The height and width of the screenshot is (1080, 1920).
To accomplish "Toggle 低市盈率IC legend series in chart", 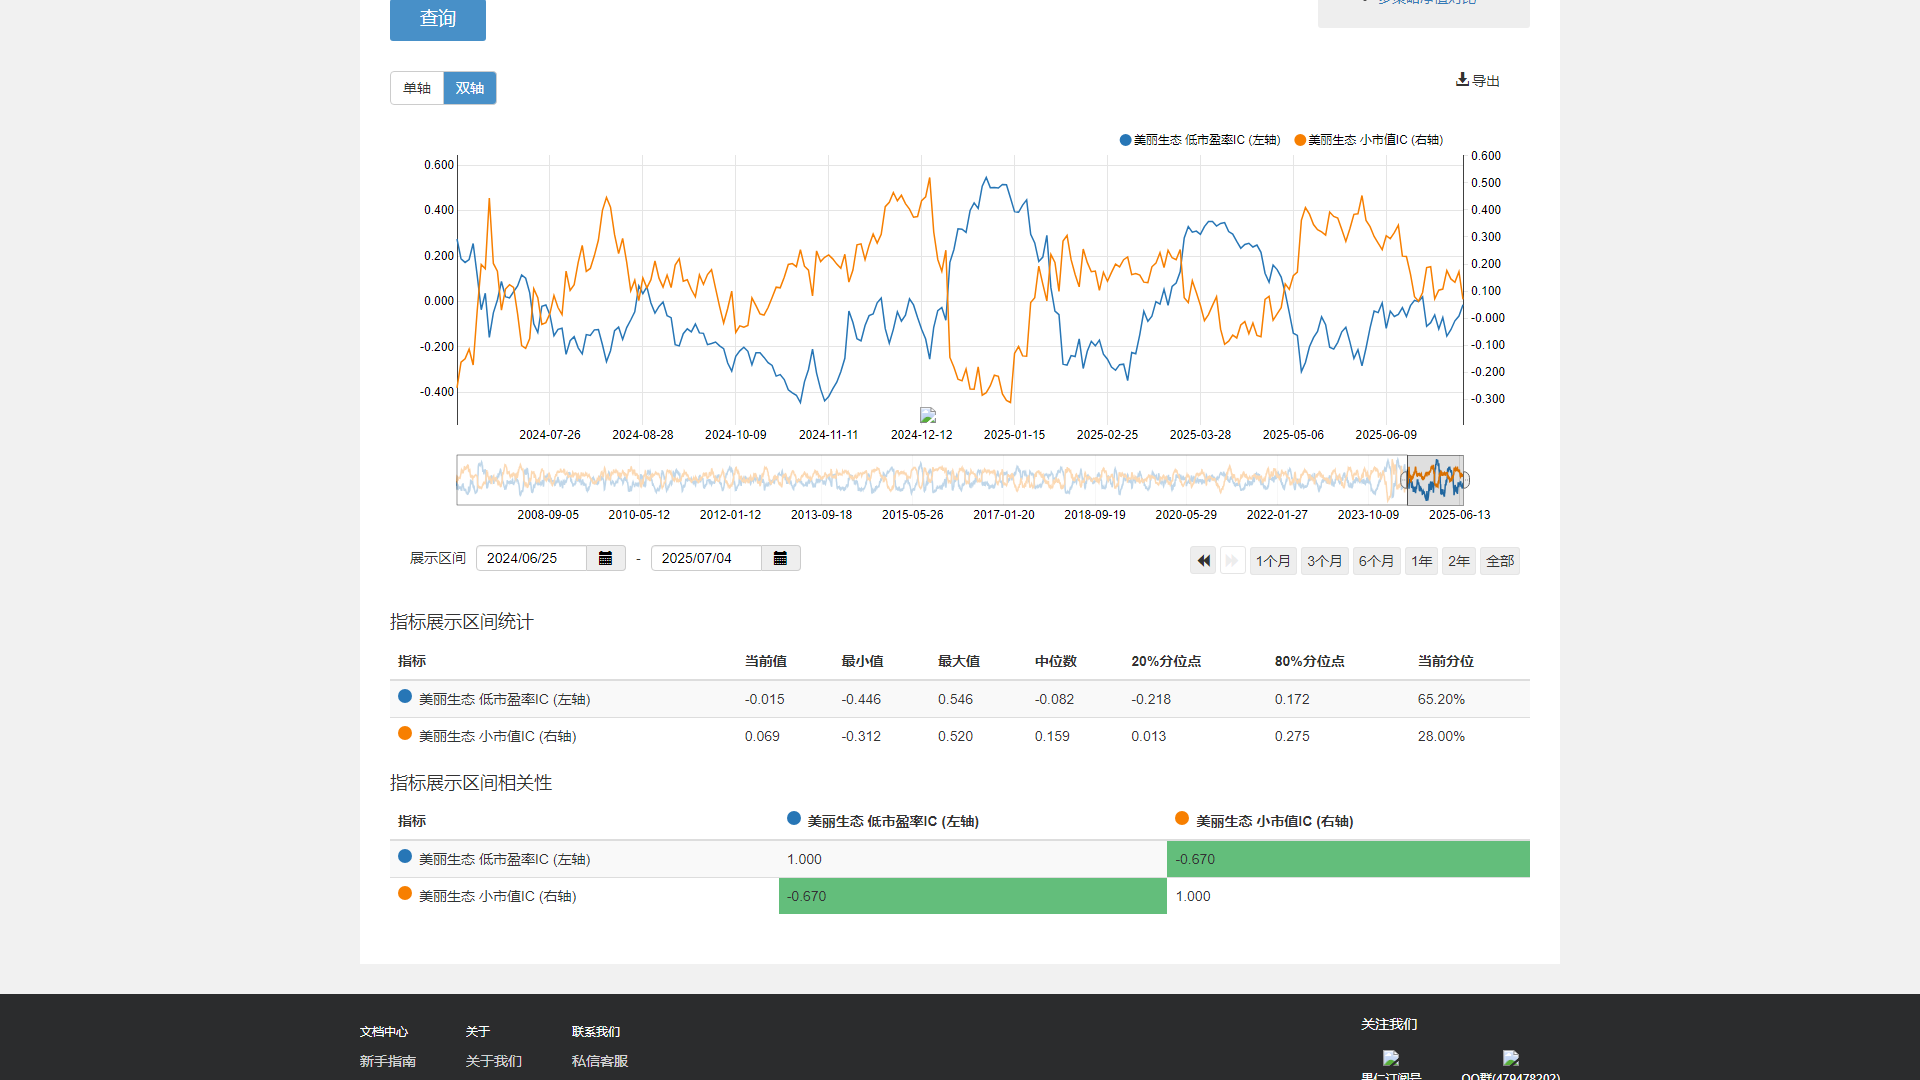I will tap(1200, 140).
